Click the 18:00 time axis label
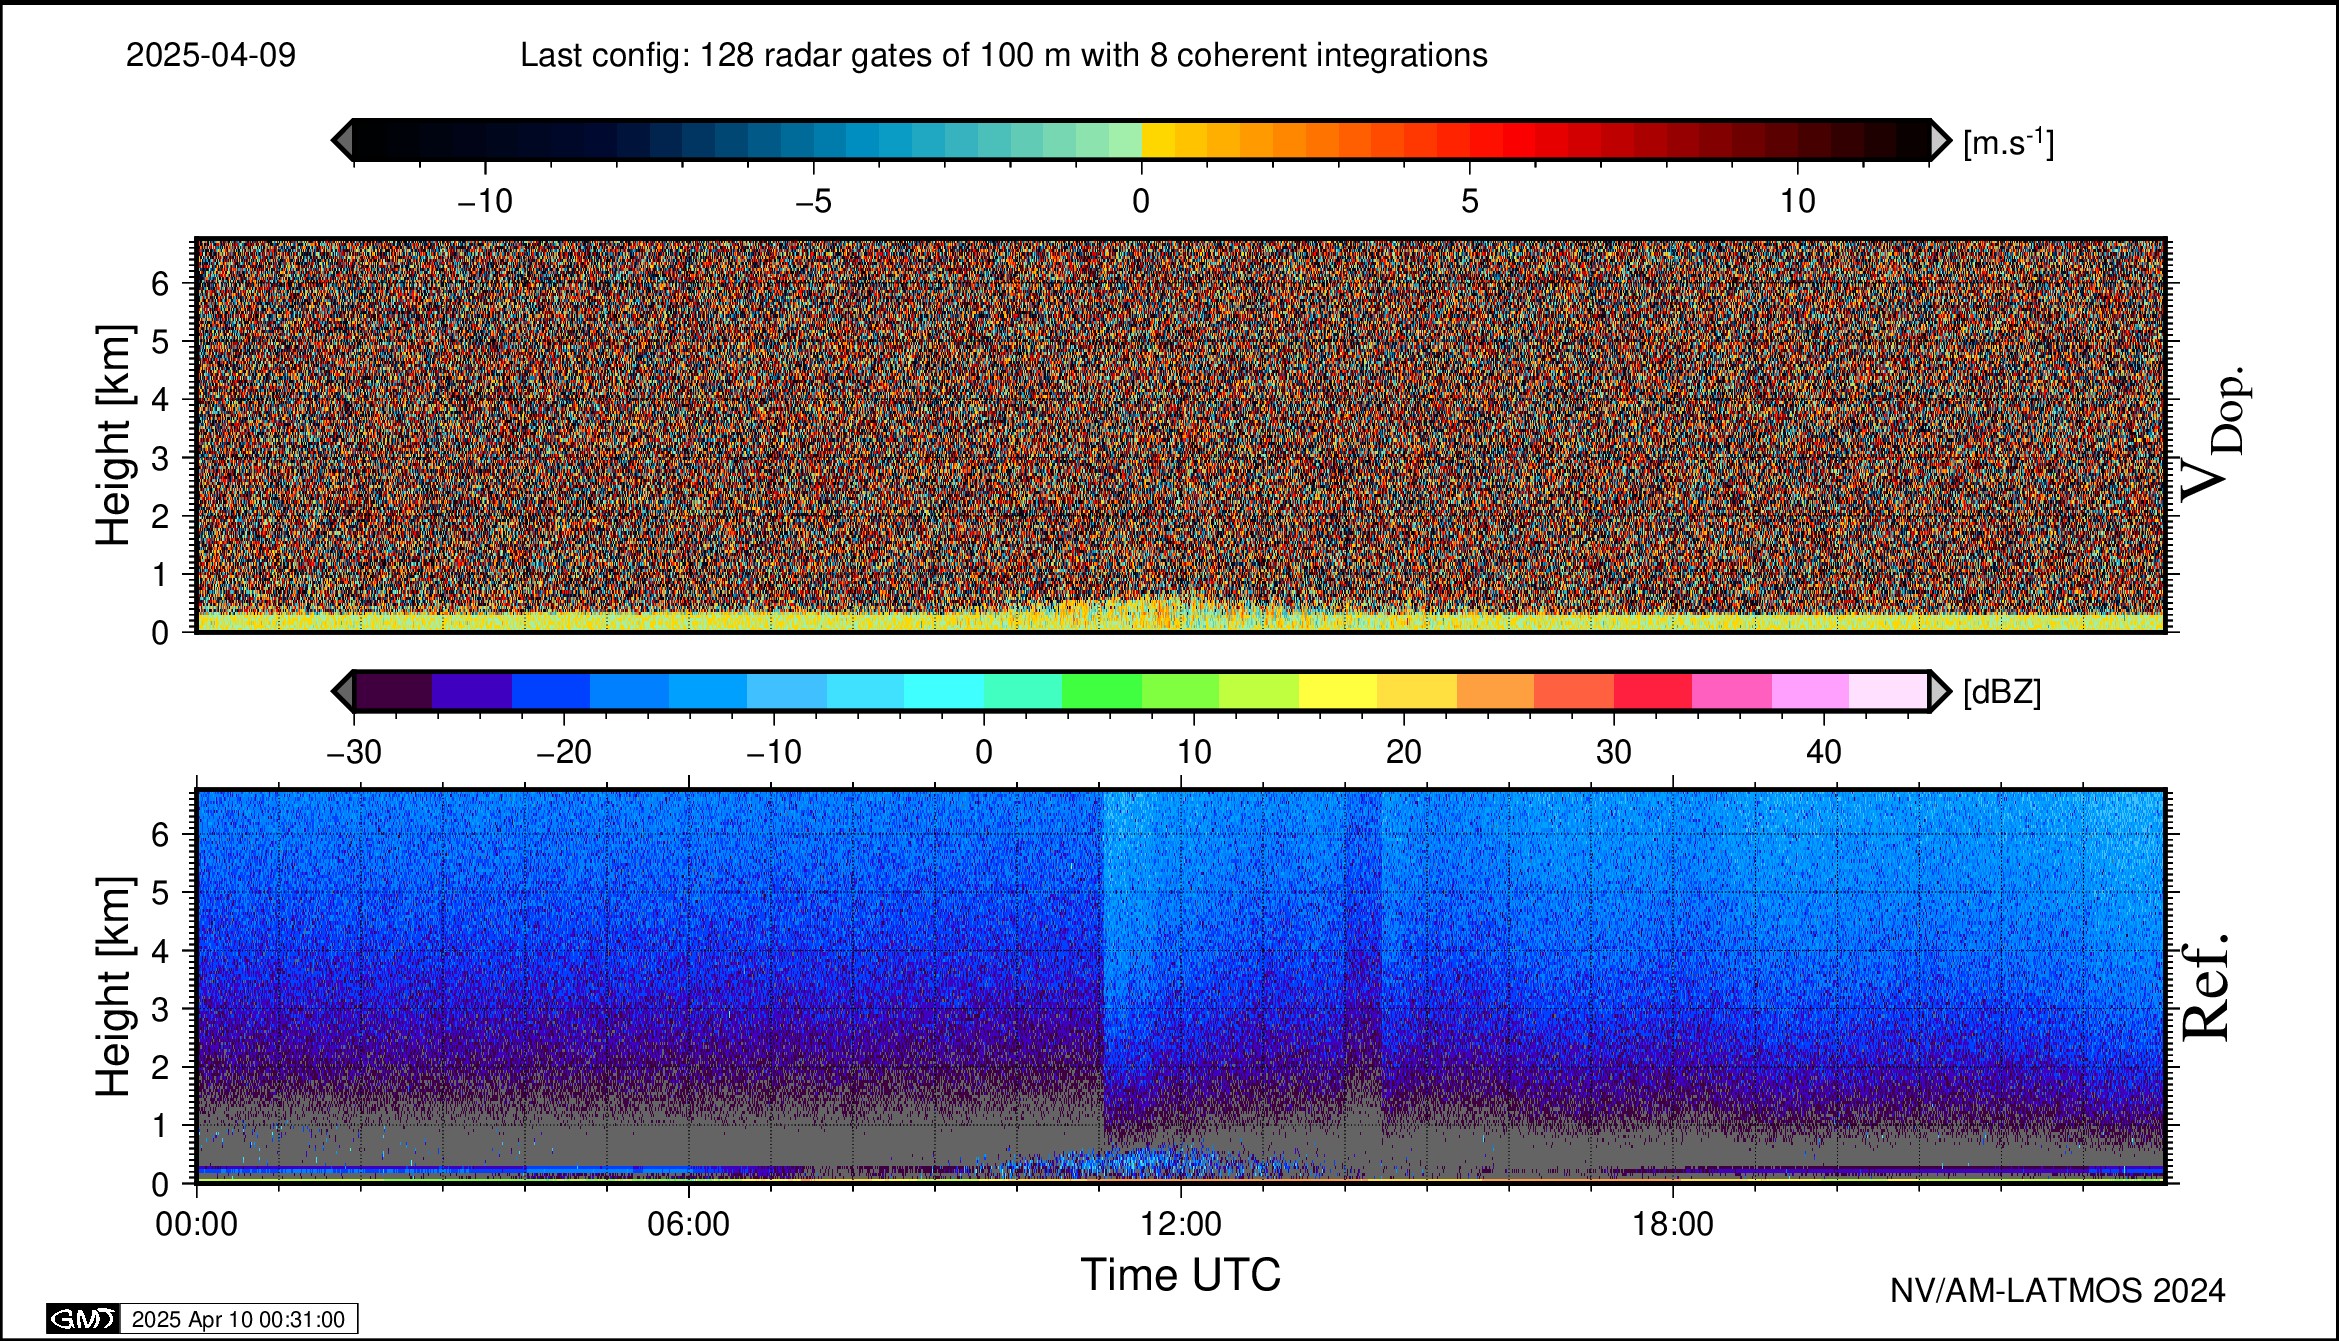 point(1673,1224)
